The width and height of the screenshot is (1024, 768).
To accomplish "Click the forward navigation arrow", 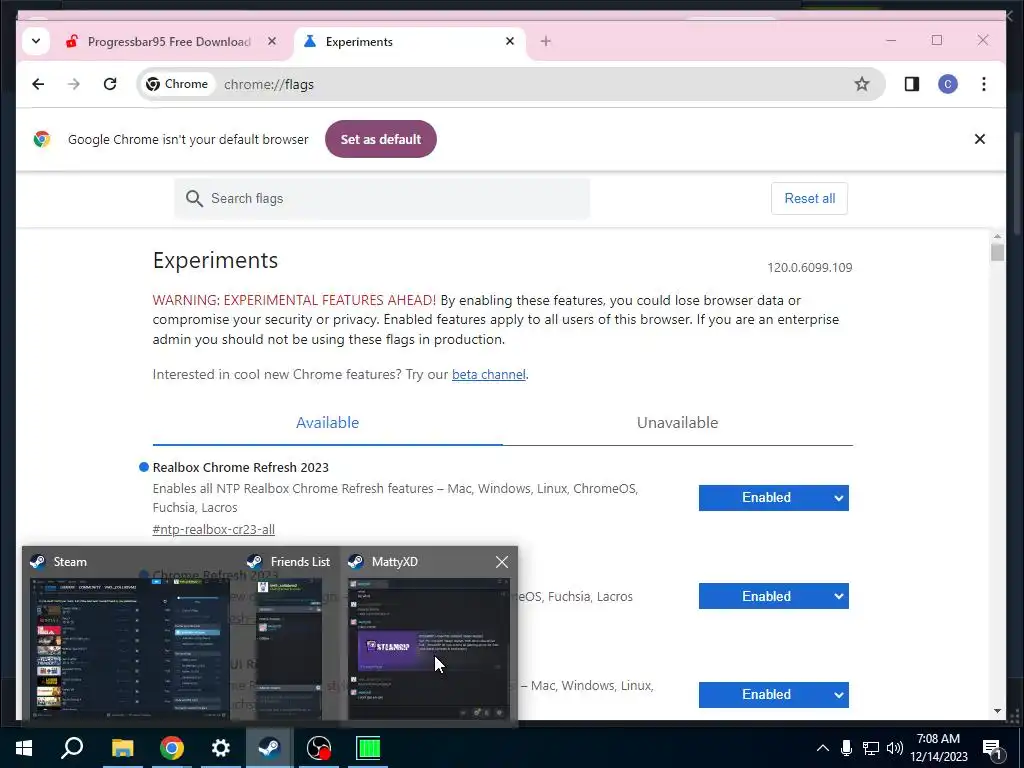I will pos(74,84).
